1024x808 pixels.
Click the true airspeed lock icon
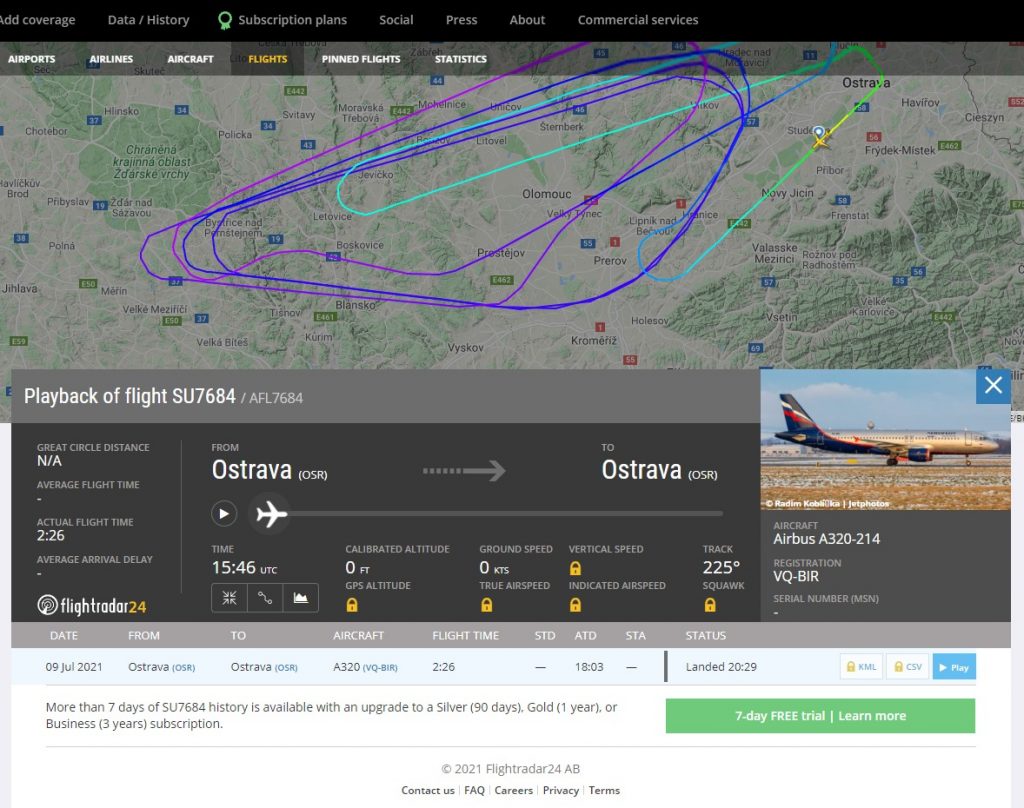tap(487, 605)
